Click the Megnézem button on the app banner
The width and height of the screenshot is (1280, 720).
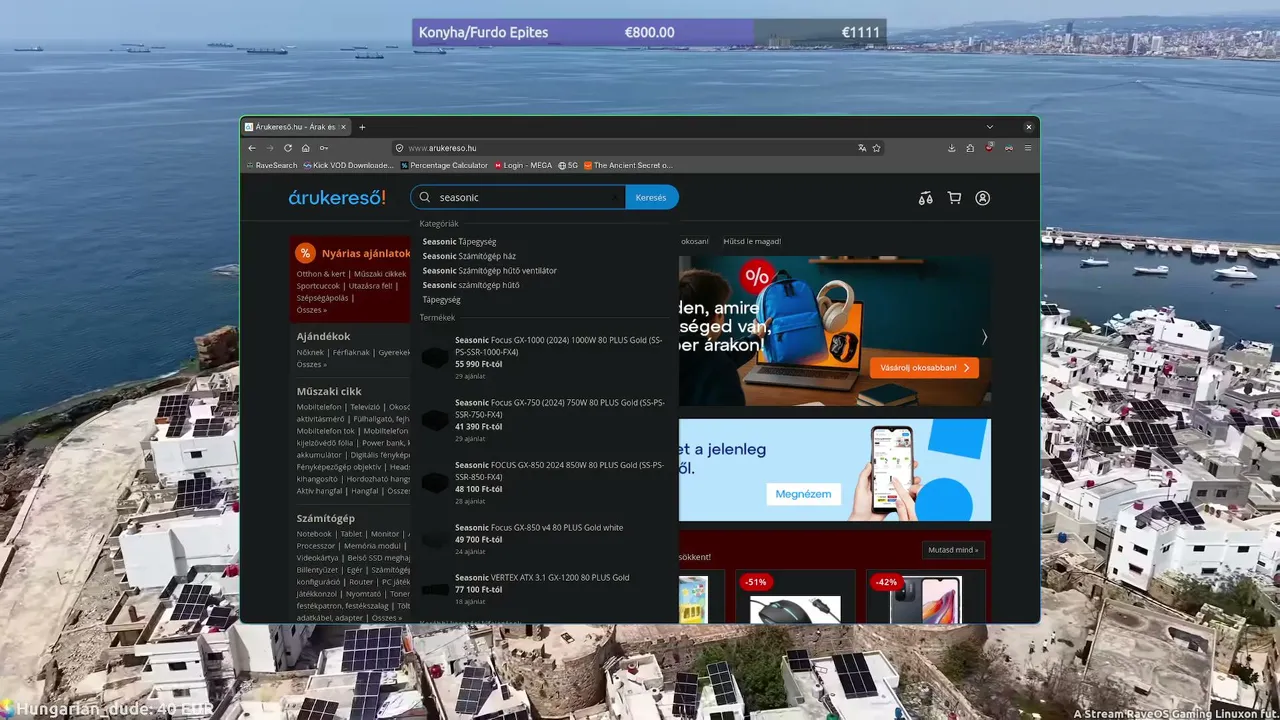click(x=805, y=493)
